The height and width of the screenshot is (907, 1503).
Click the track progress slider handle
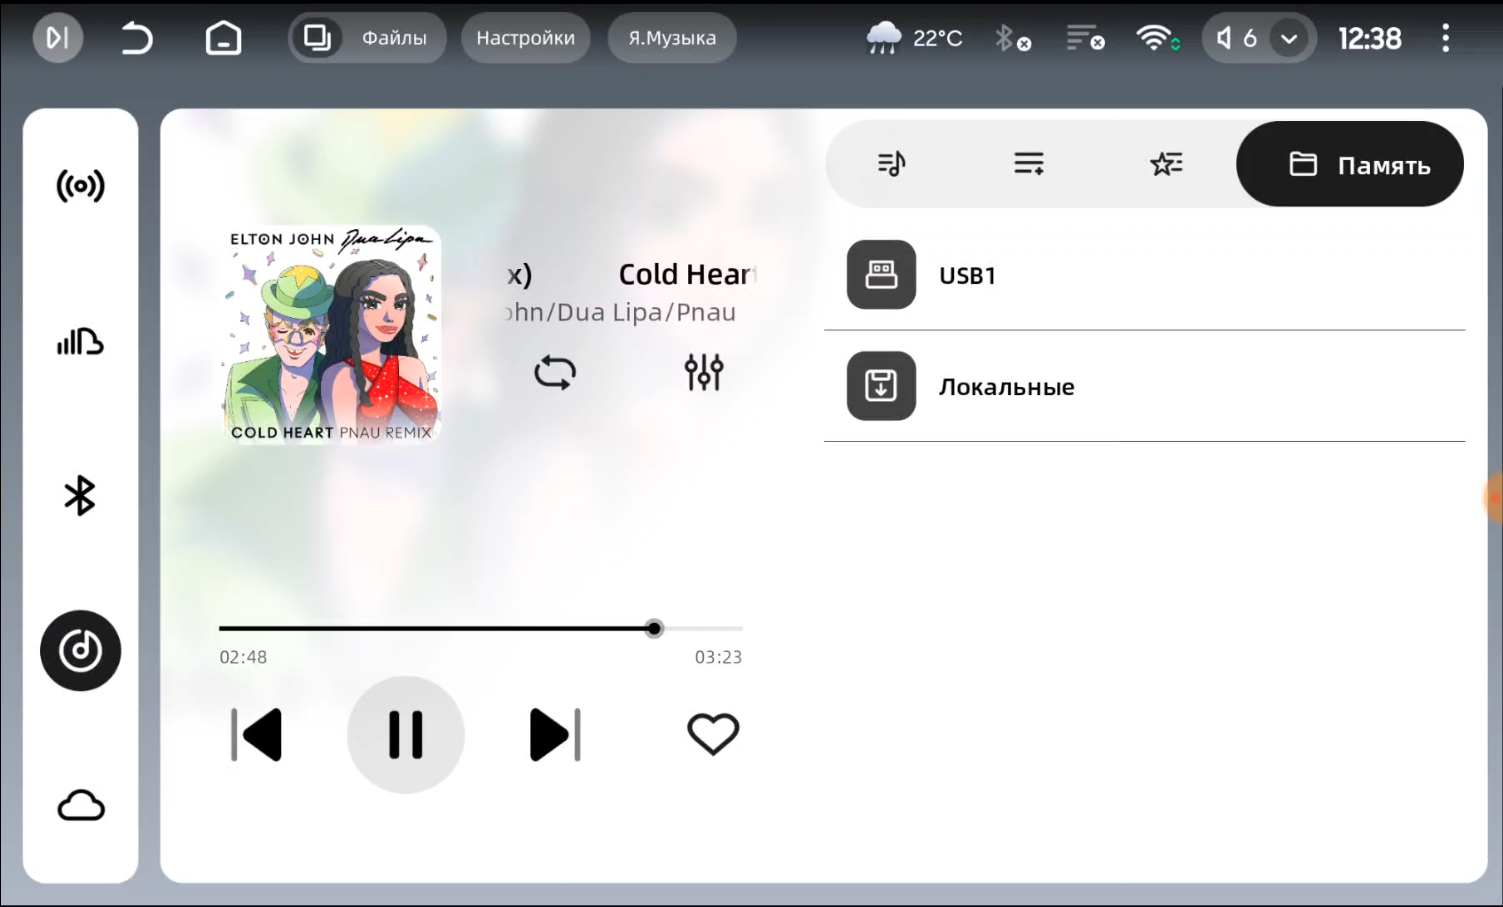654,629
